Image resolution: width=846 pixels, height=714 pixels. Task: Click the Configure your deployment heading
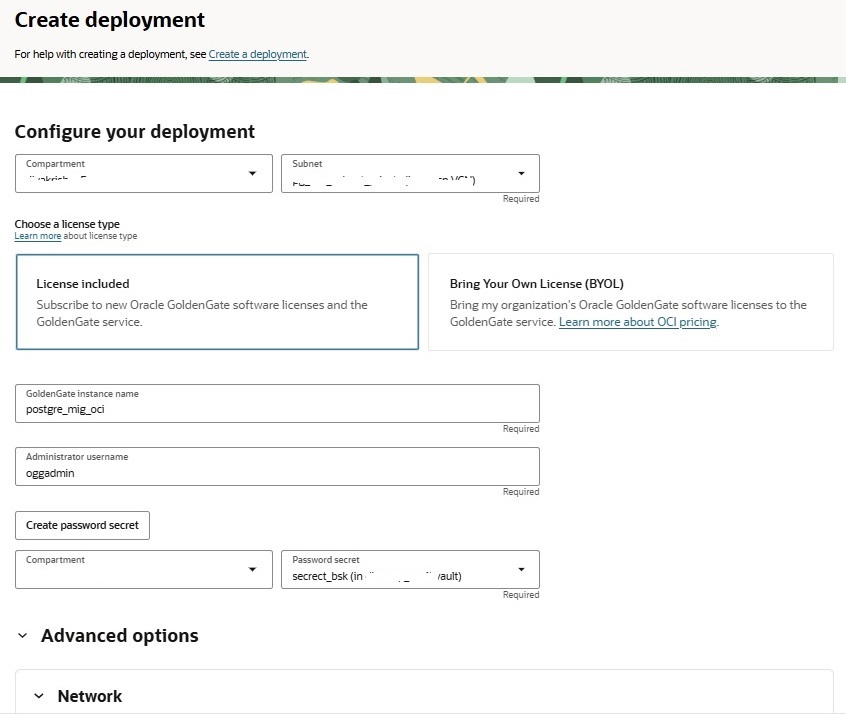[x=134, y=132]
